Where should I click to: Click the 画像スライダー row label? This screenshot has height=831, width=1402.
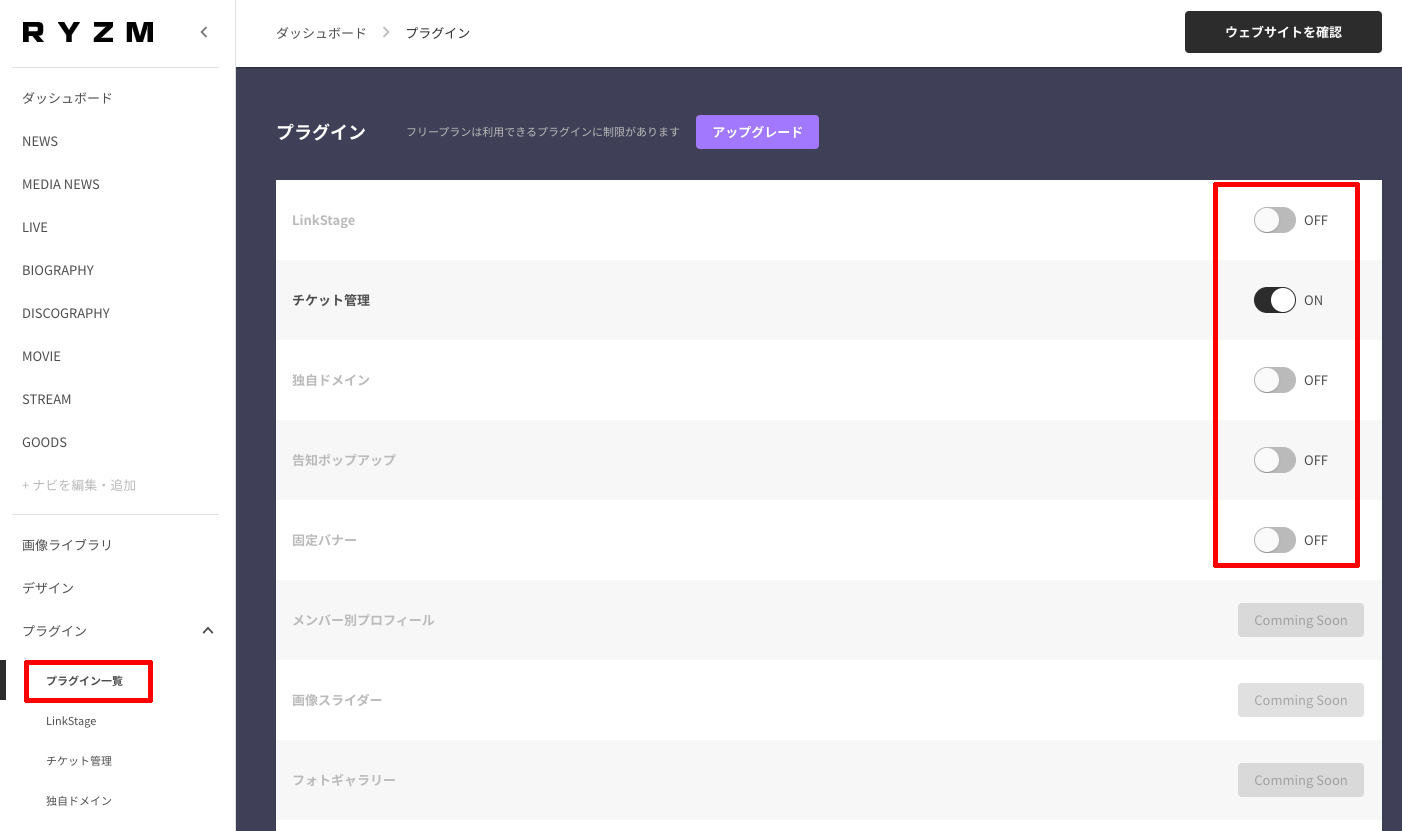click(337, 700)
